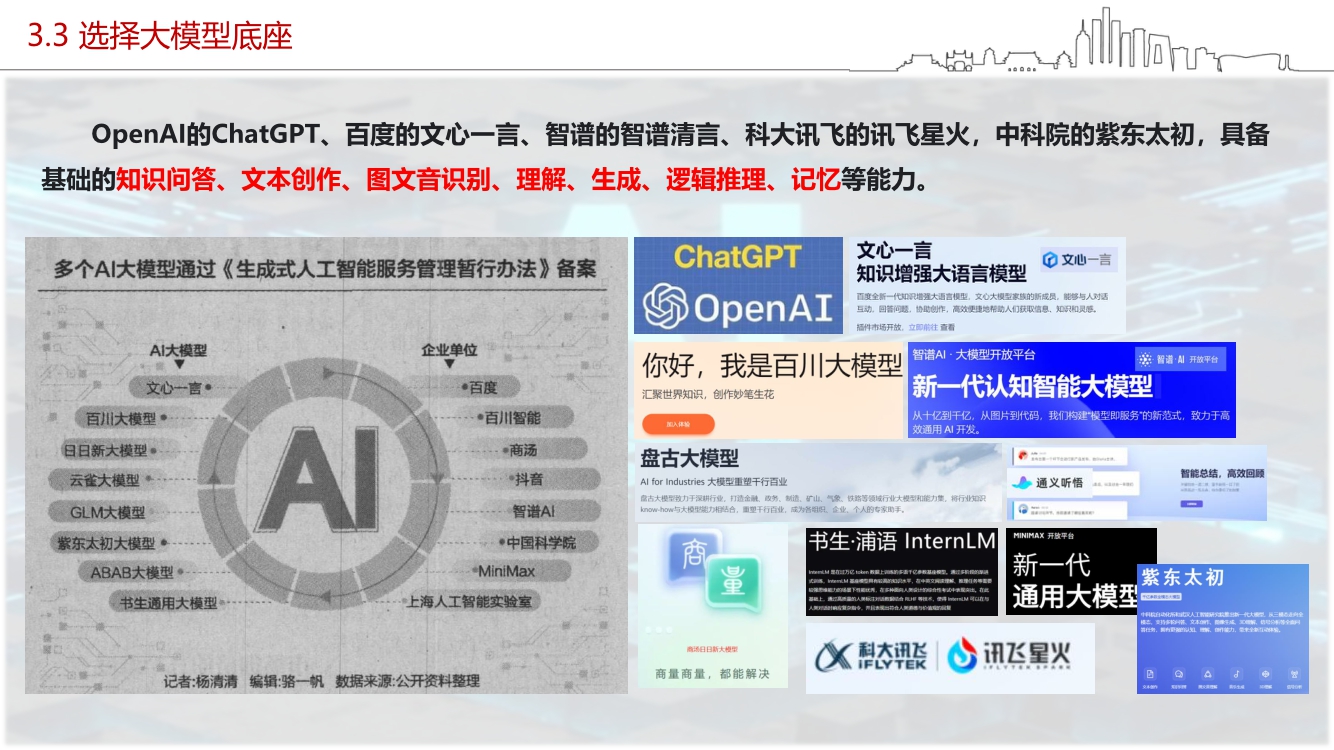The height and width of the screenshot is (750, 1334).
Task: Click the white 紫东太初 card title
Action: coord(1183,577)
